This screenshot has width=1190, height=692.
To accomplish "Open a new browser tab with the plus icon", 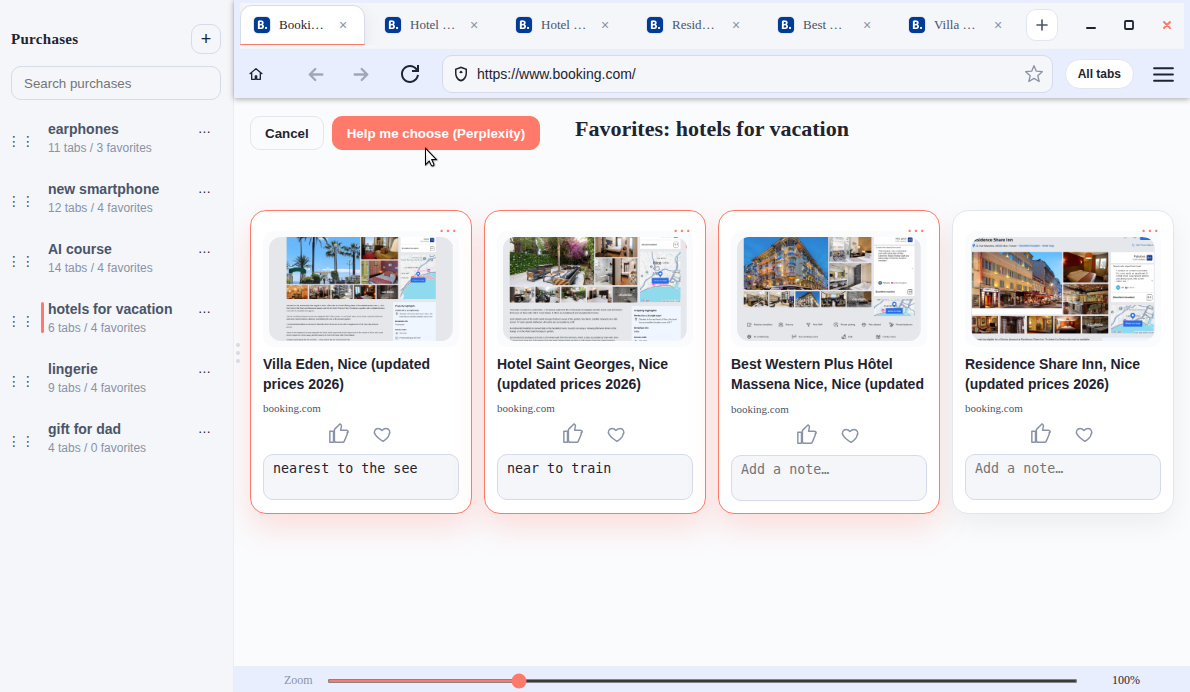I will 1042,24.
